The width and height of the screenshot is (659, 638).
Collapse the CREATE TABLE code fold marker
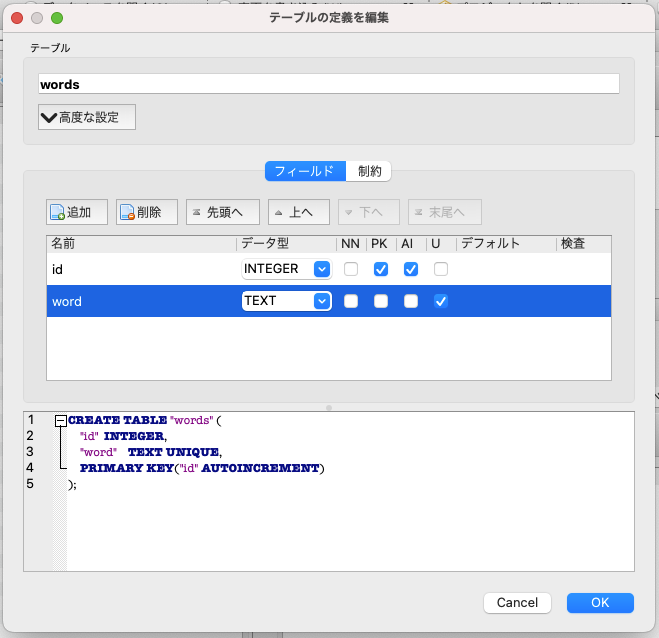61,420
